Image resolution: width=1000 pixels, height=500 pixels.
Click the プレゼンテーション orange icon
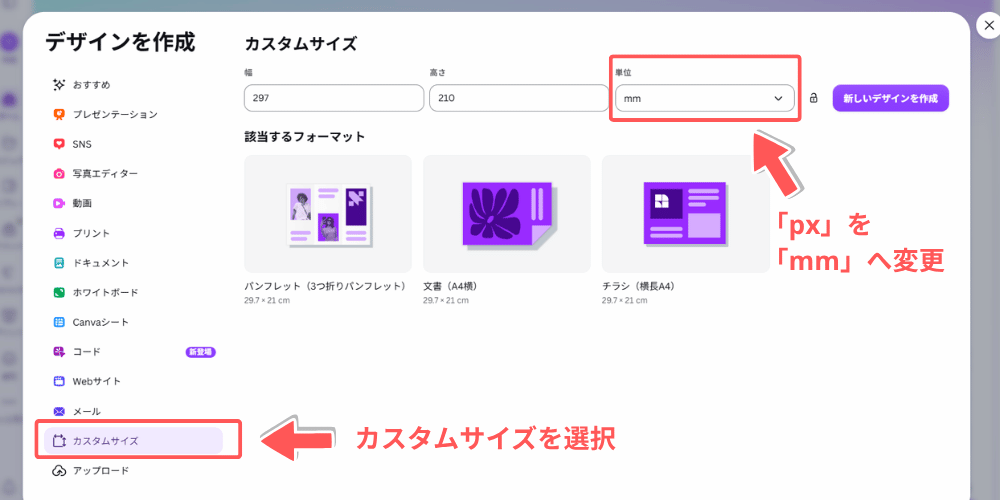click(59, 115)
